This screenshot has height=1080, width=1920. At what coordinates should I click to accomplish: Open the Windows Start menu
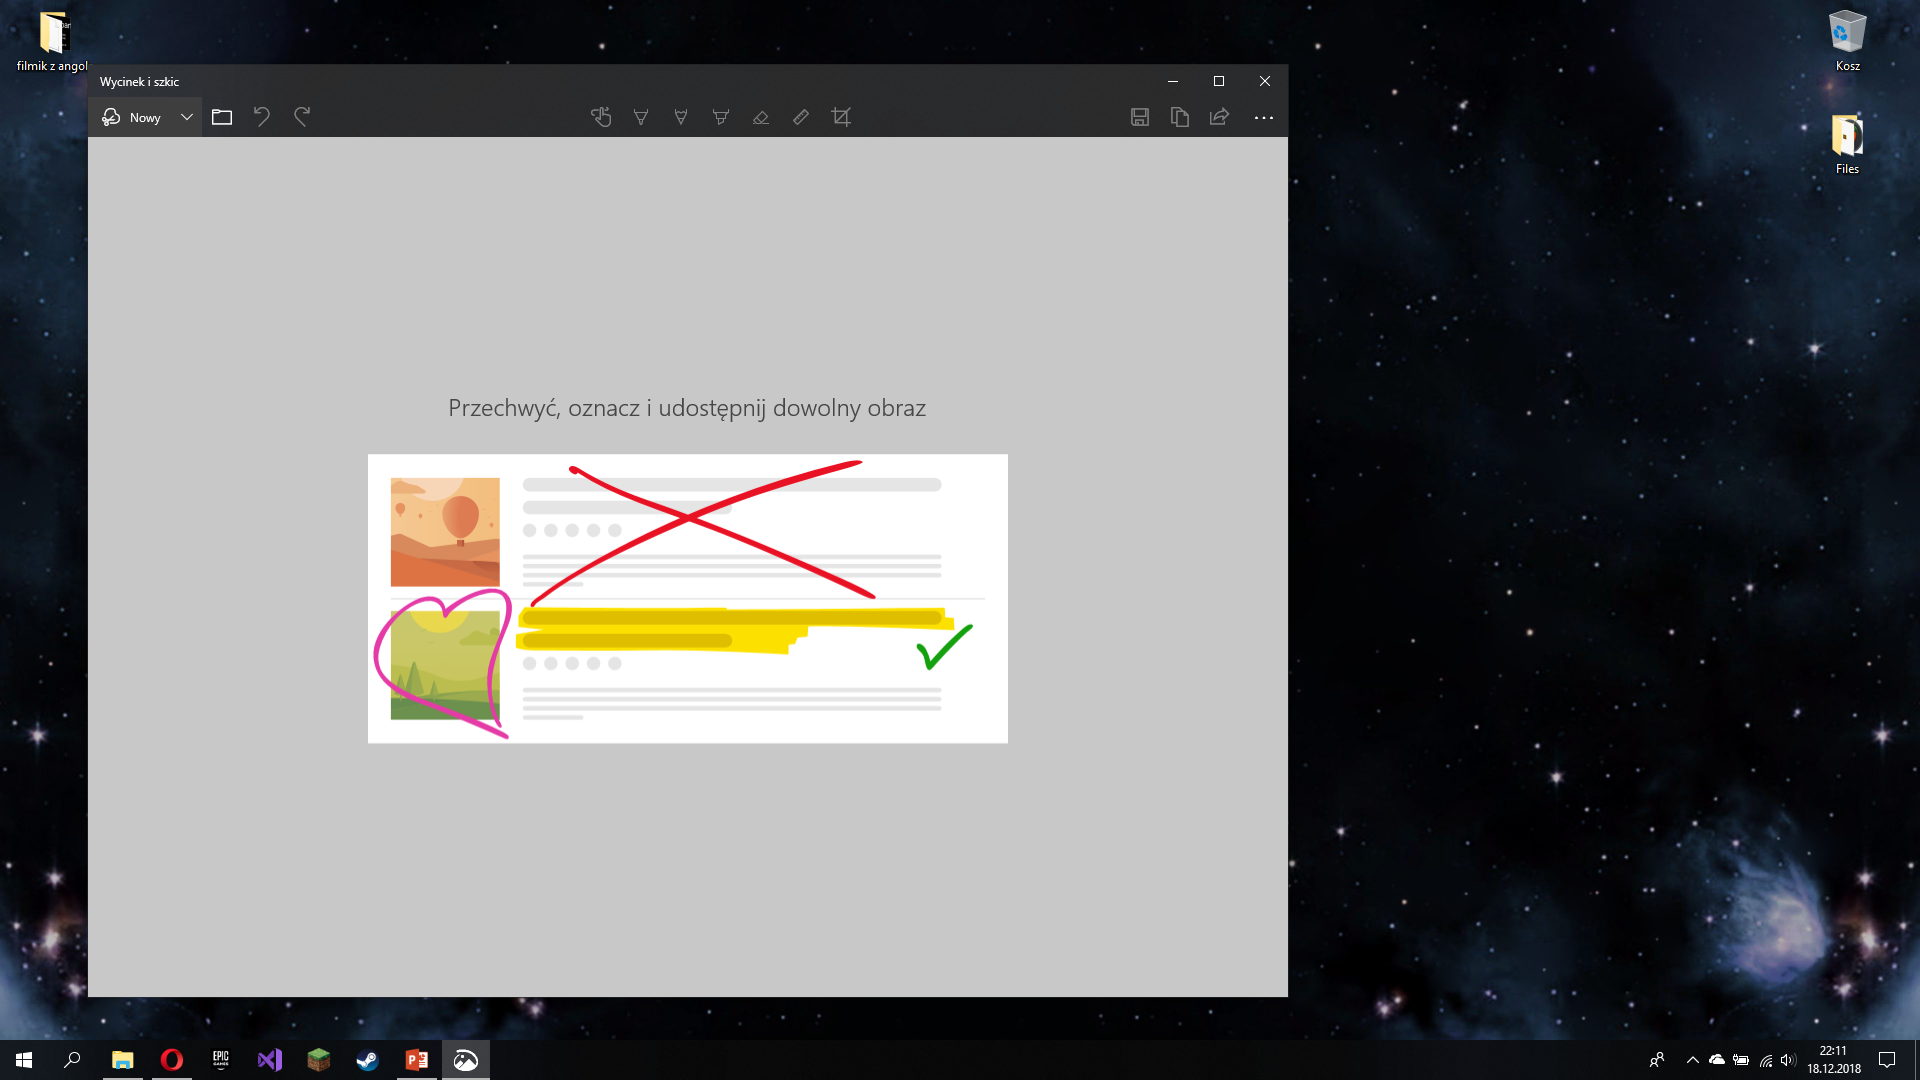[x=22, y=1059]
